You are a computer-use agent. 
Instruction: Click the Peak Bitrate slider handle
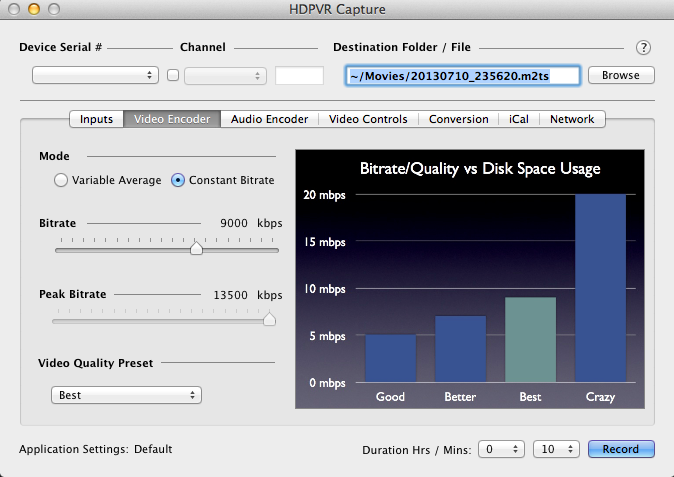tap(269, 319)
